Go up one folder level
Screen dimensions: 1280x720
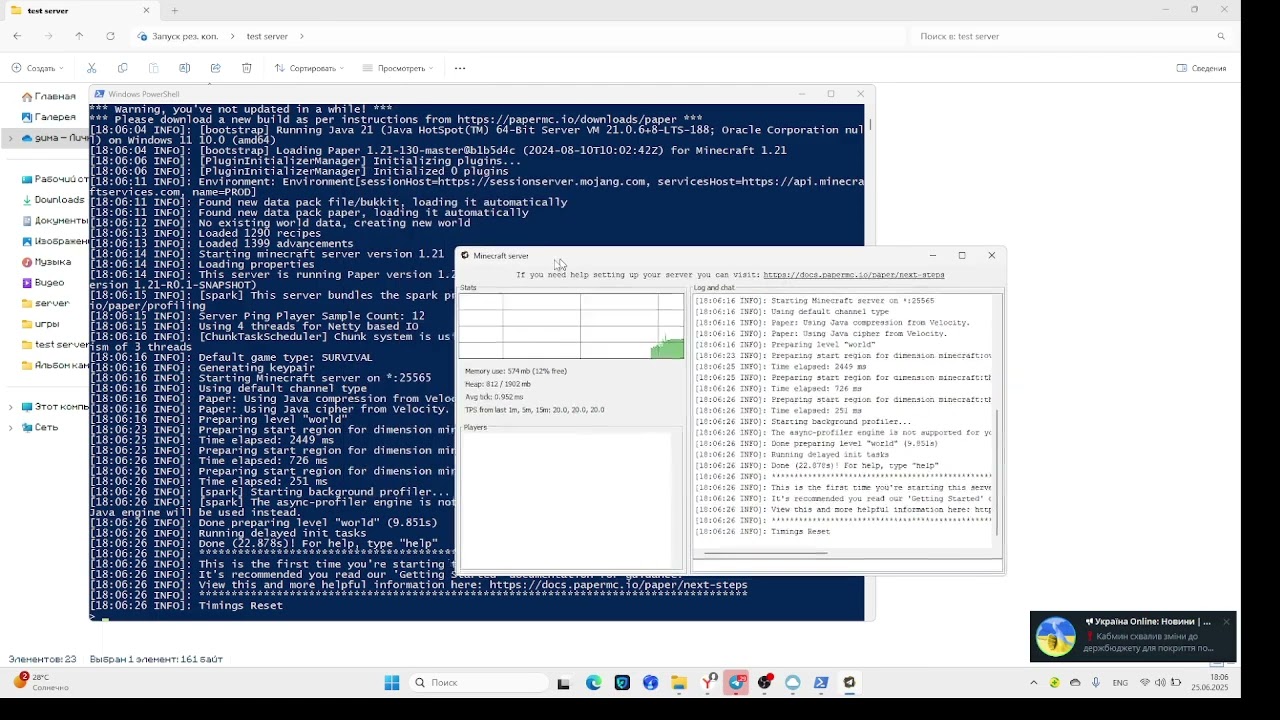[79, 36]
